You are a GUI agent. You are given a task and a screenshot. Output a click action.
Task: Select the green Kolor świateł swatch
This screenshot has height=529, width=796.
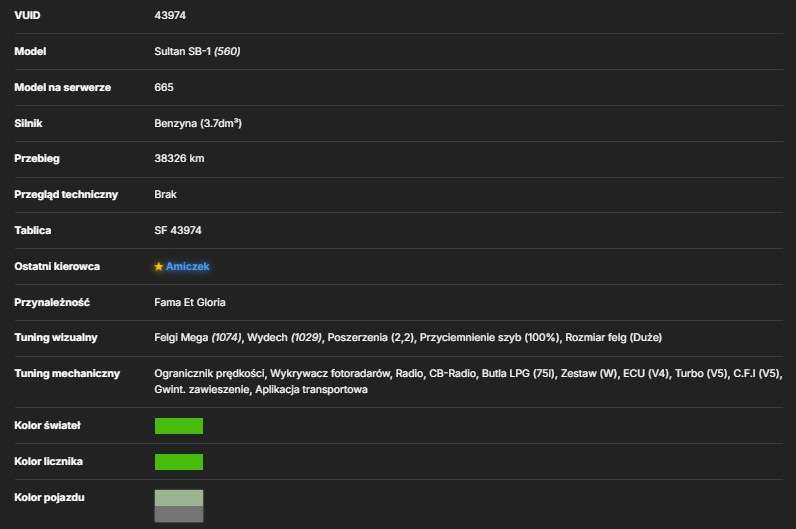179,426
